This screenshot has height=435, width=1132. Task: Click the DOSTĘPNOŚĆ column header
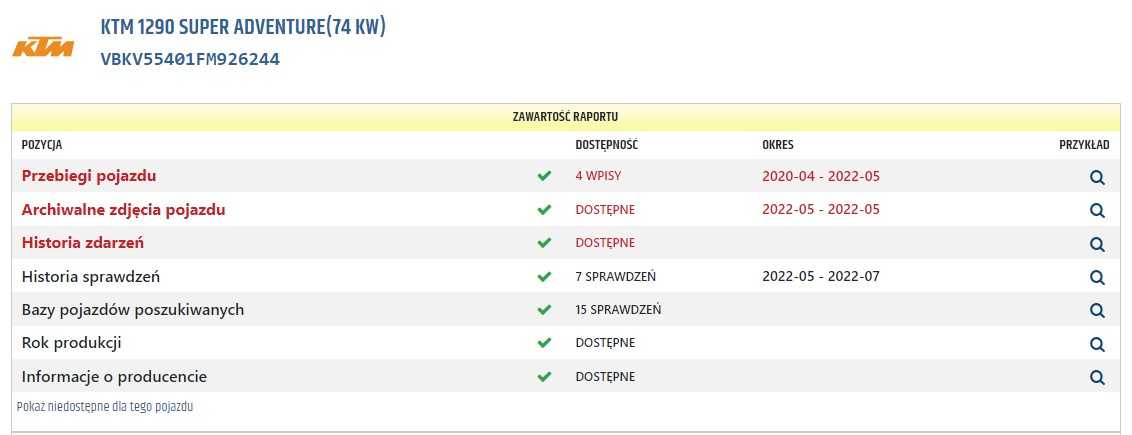click(606, 145)
